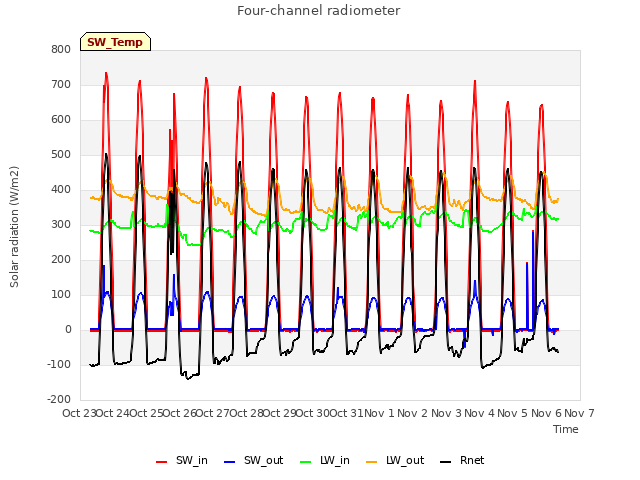This screenshot has width=640, height=480.
Task: Click the 600 y-axis tick label
Action: pos(61,120)
